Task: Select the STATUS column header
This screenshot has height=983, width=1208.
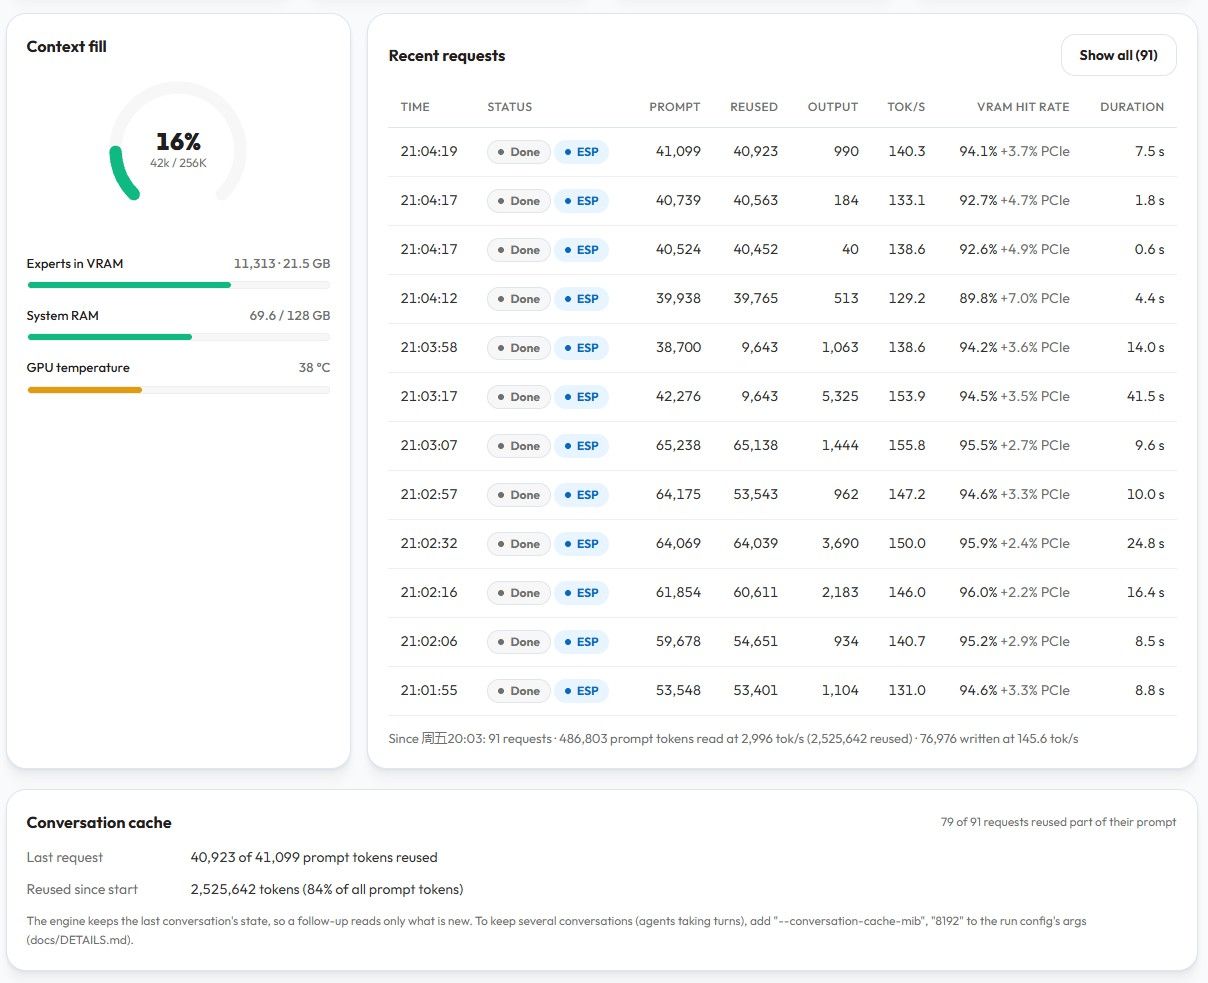Action: point(509,107)
